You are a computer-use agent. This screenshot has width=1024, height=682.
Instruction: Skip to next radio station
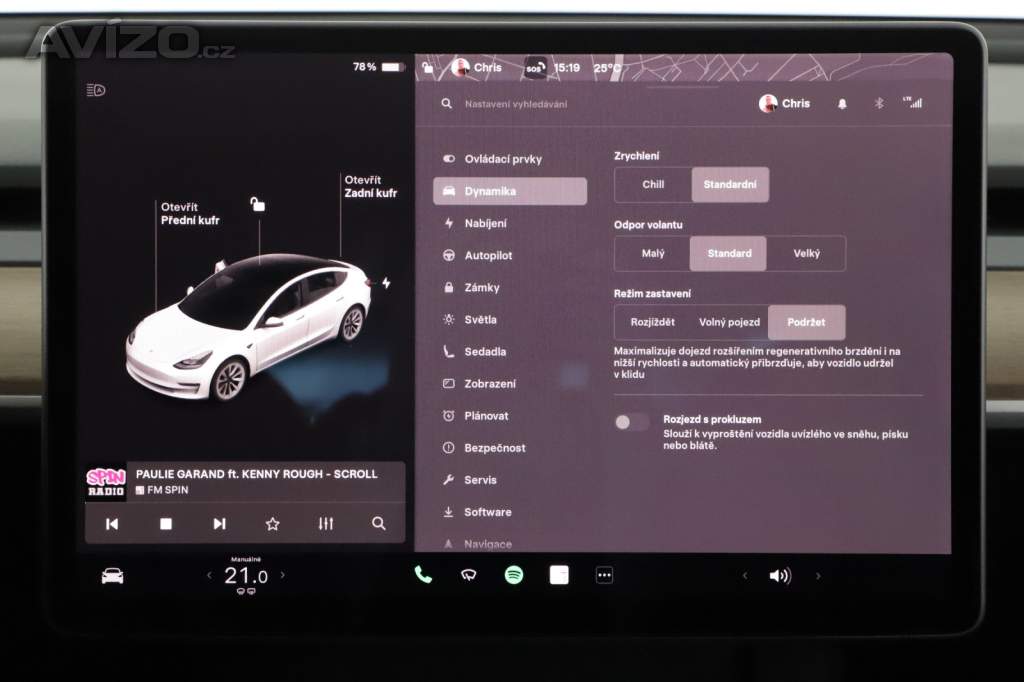pyautogui.click(x=219, y=524)
